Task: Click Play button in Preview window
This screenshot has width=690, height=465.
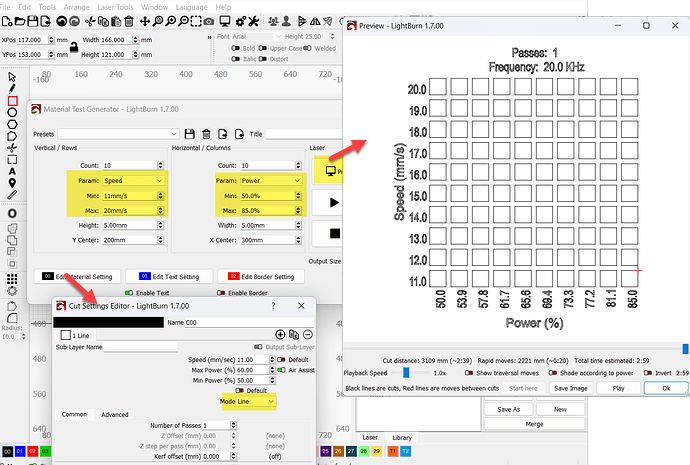Action: click(618, 388)
